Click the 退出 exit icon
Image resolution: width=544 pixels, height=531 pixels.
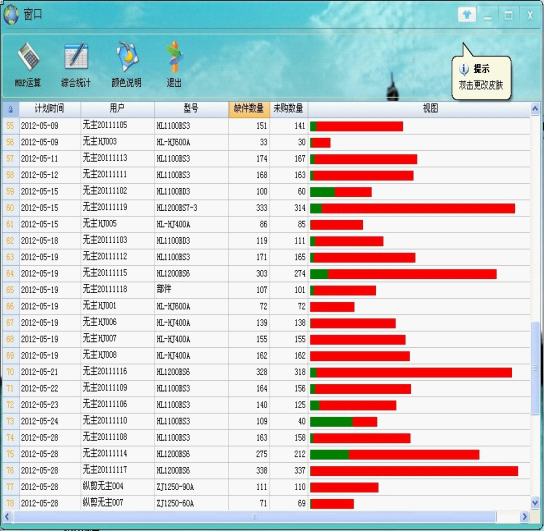(175, 57)
